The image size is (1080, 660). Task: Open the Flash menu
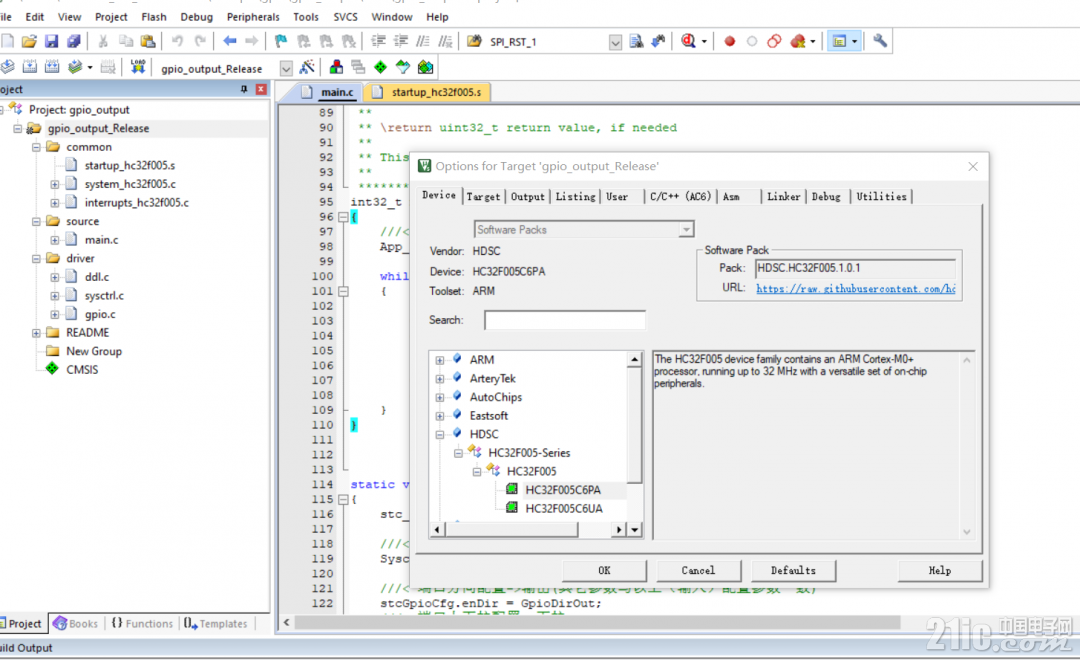pyautogui.click(x=154, y=17)
